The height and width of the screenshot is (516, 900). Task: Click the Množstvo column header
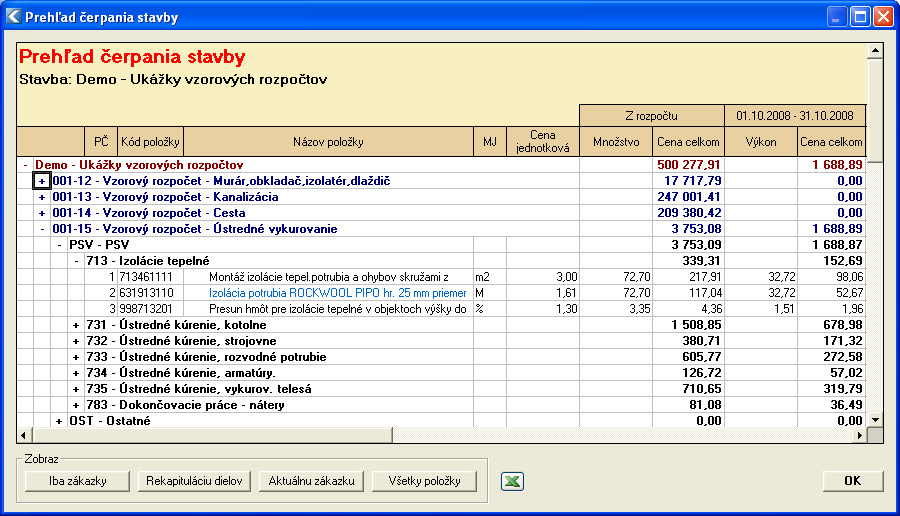point(616,142)
